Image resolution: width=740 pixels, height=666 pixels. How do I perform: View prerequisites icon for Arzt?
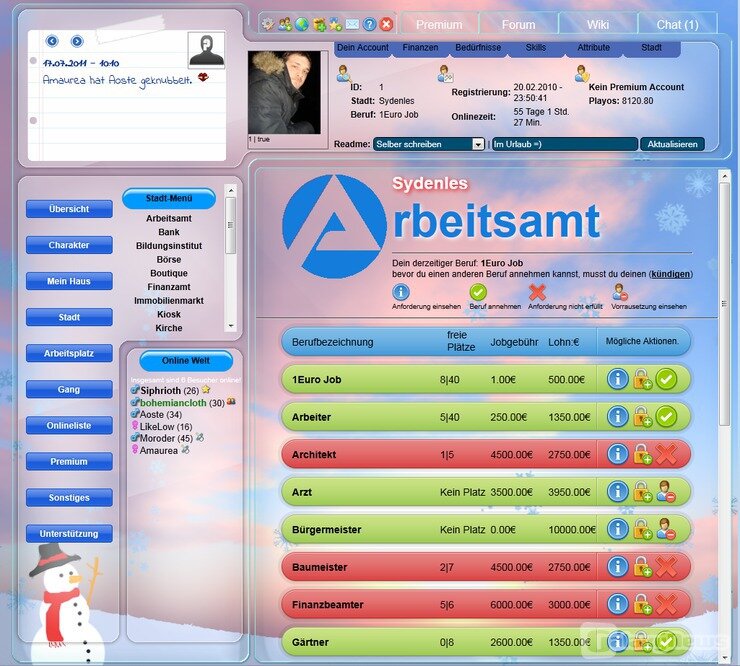click(666, 492)
